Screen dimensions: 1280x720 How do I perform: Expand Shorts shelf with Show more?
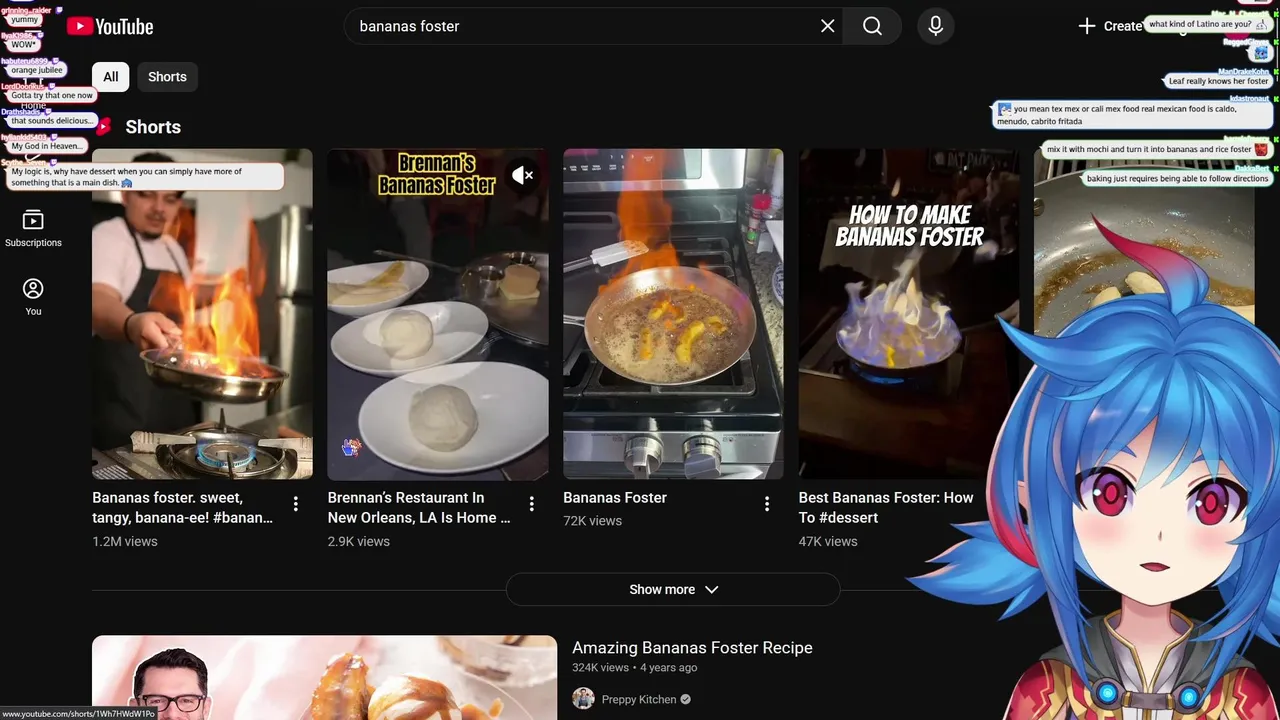pos(673,589)
